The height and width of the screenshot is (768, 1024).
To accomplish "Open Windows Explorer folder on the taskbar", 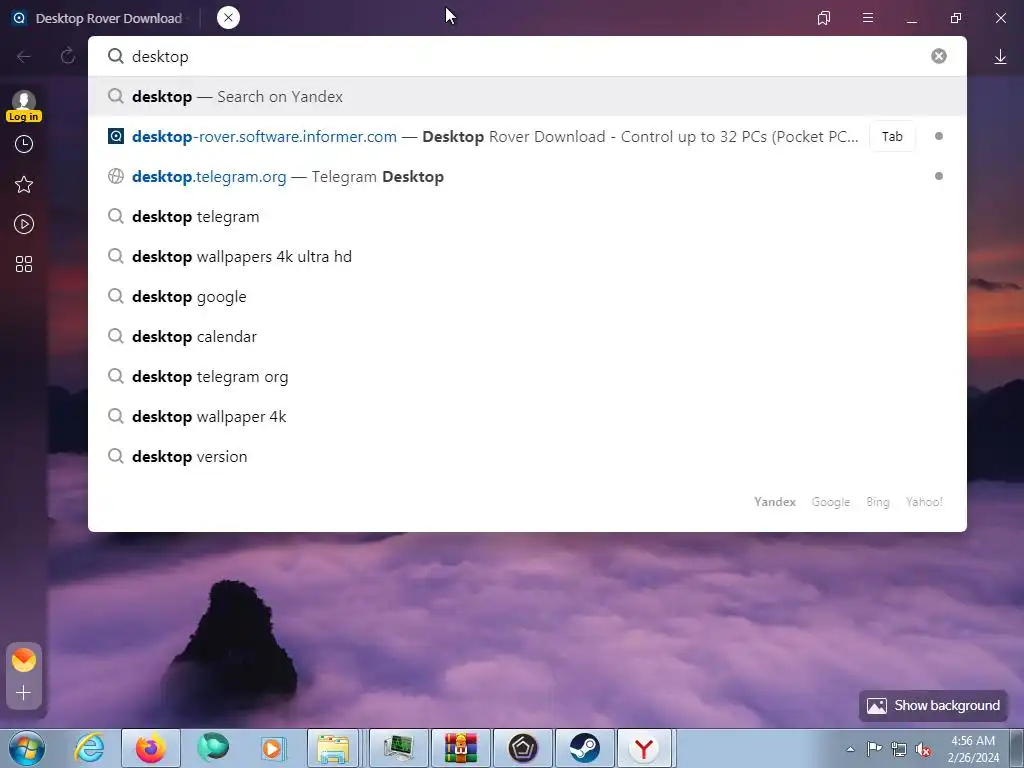I will [333, 748].
